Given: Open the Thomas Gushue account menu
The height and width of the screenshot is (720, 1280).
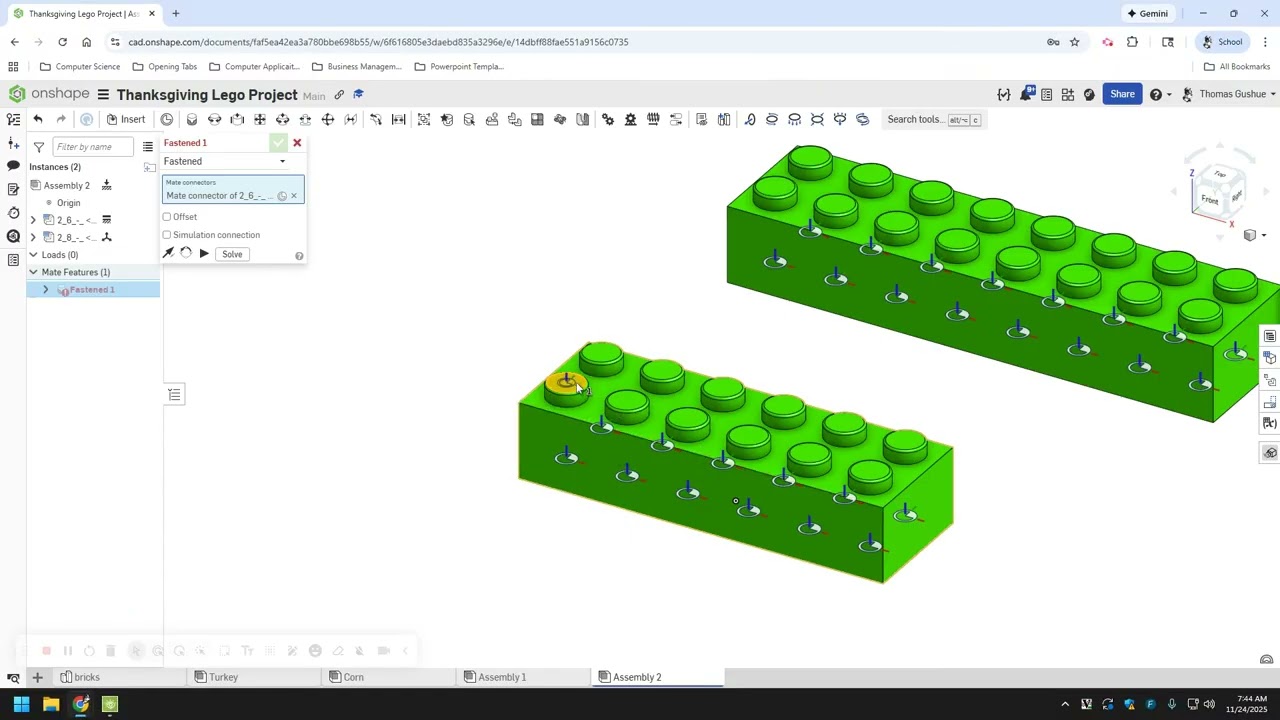Looking at the screenshot, I should tap(1228, 94).
